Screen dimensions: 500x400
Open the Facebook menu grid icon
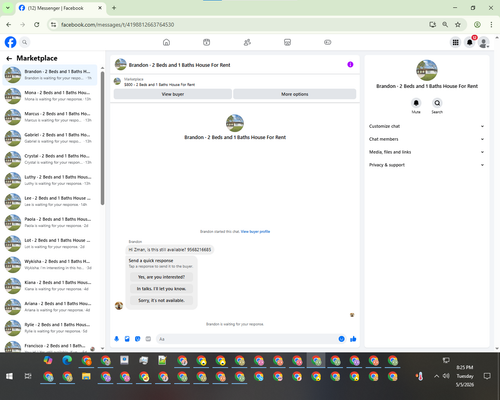pos(455,42)
